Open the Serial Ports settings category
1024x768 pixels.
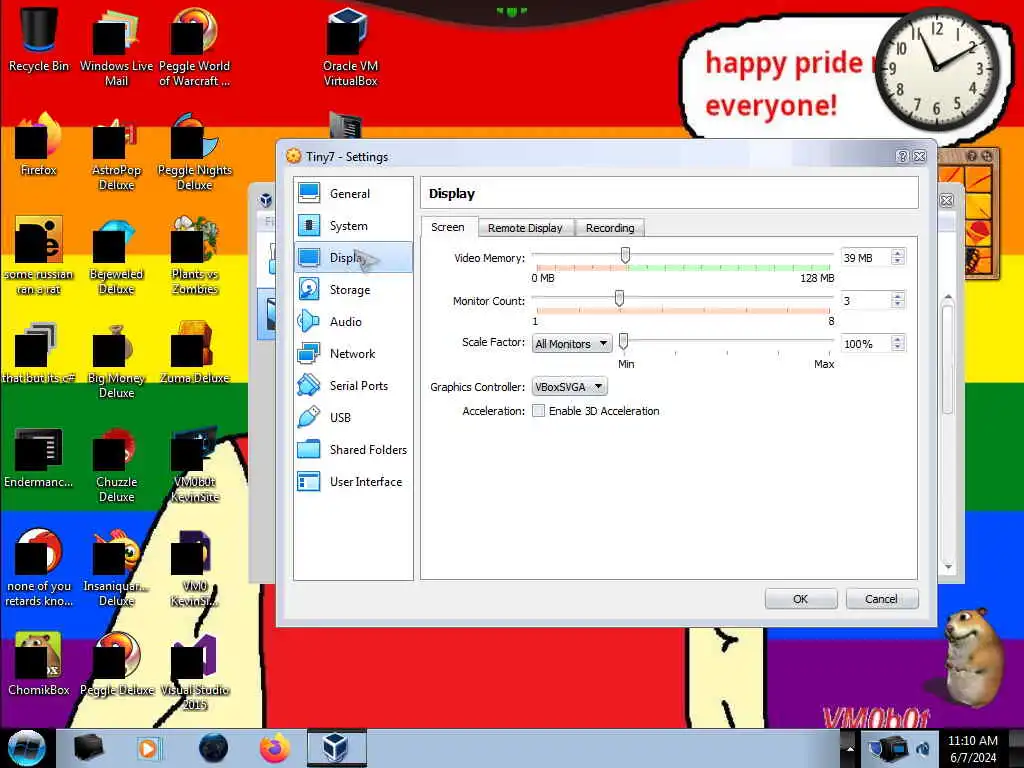[x=353, y=385]
